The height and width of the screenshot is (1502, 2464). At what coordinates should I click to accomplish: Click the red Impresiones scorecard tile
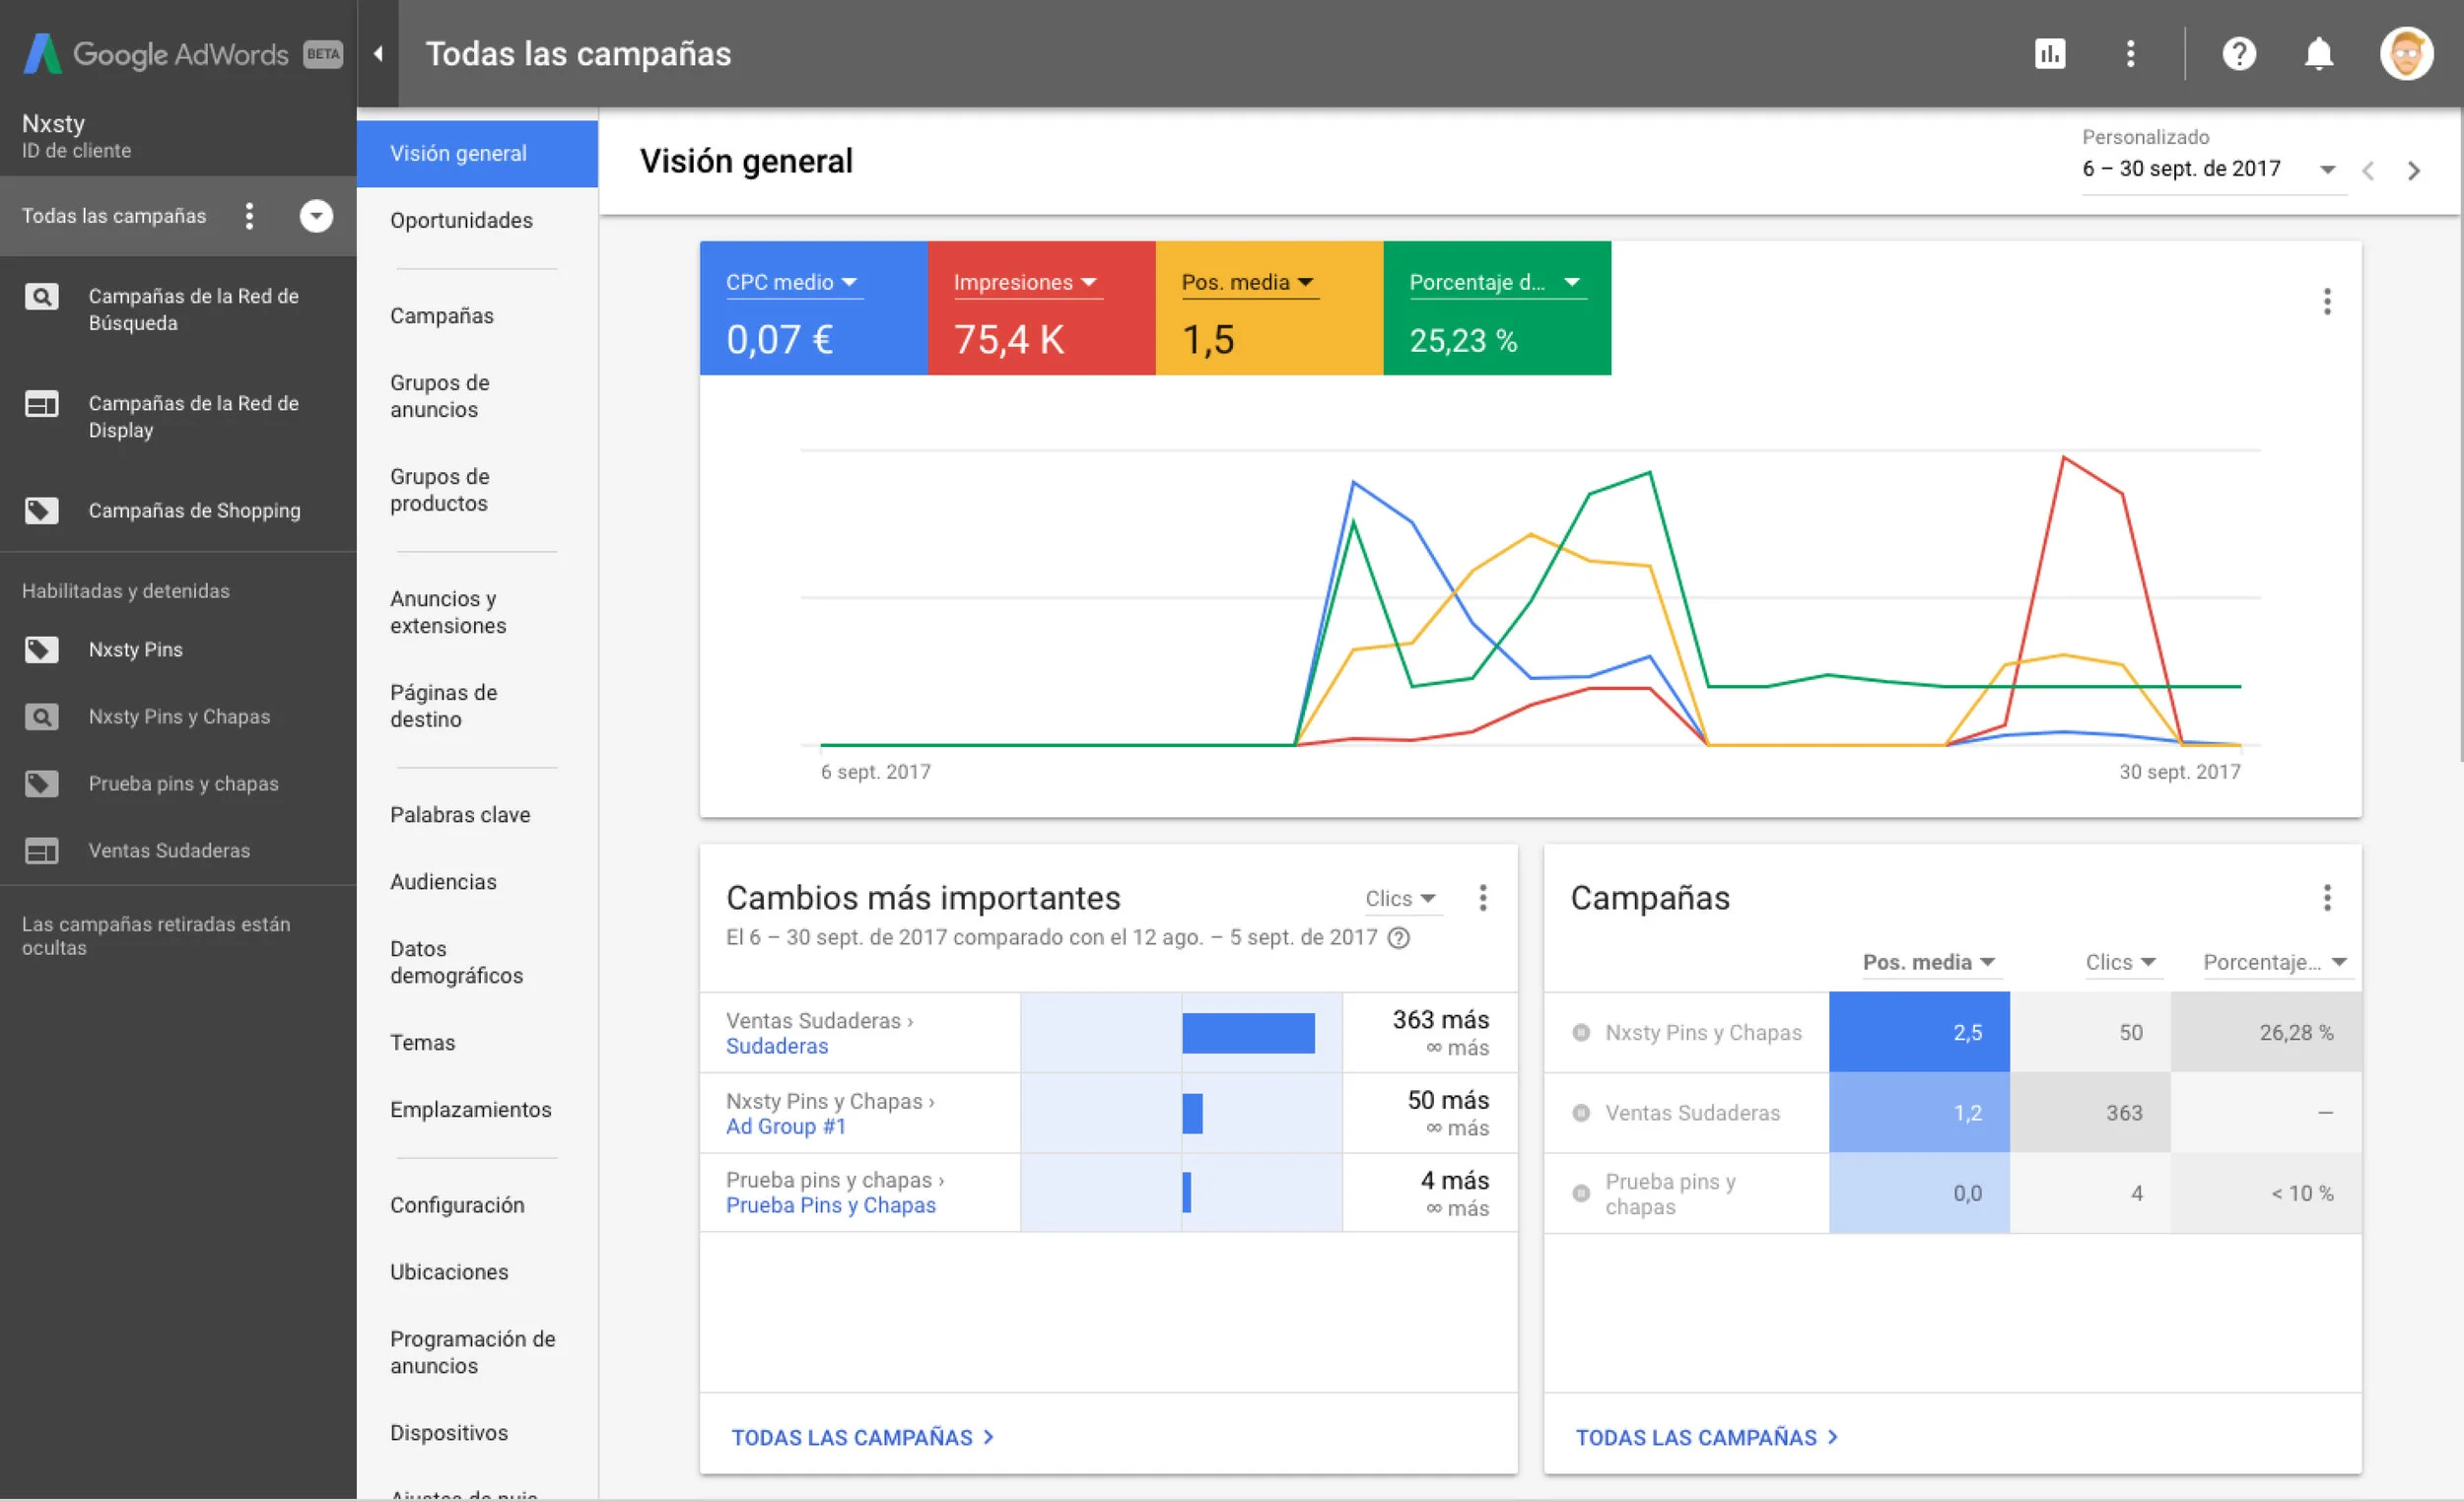pos(1042,308)
